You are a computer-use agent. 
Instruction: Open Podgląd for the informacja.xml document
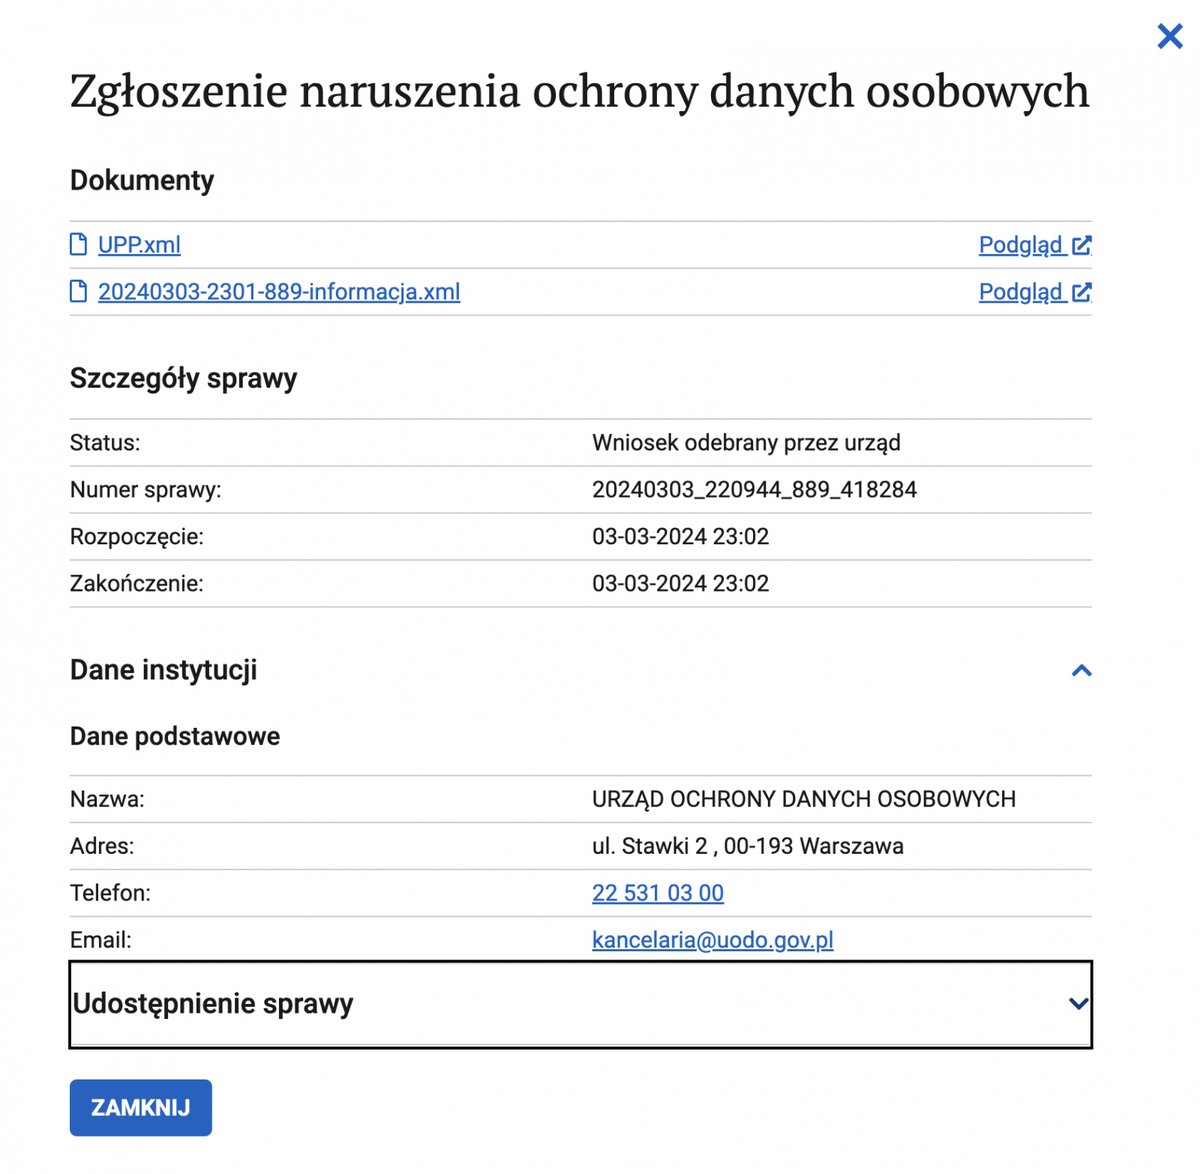pyautogui.click(x=1020, y=292)
